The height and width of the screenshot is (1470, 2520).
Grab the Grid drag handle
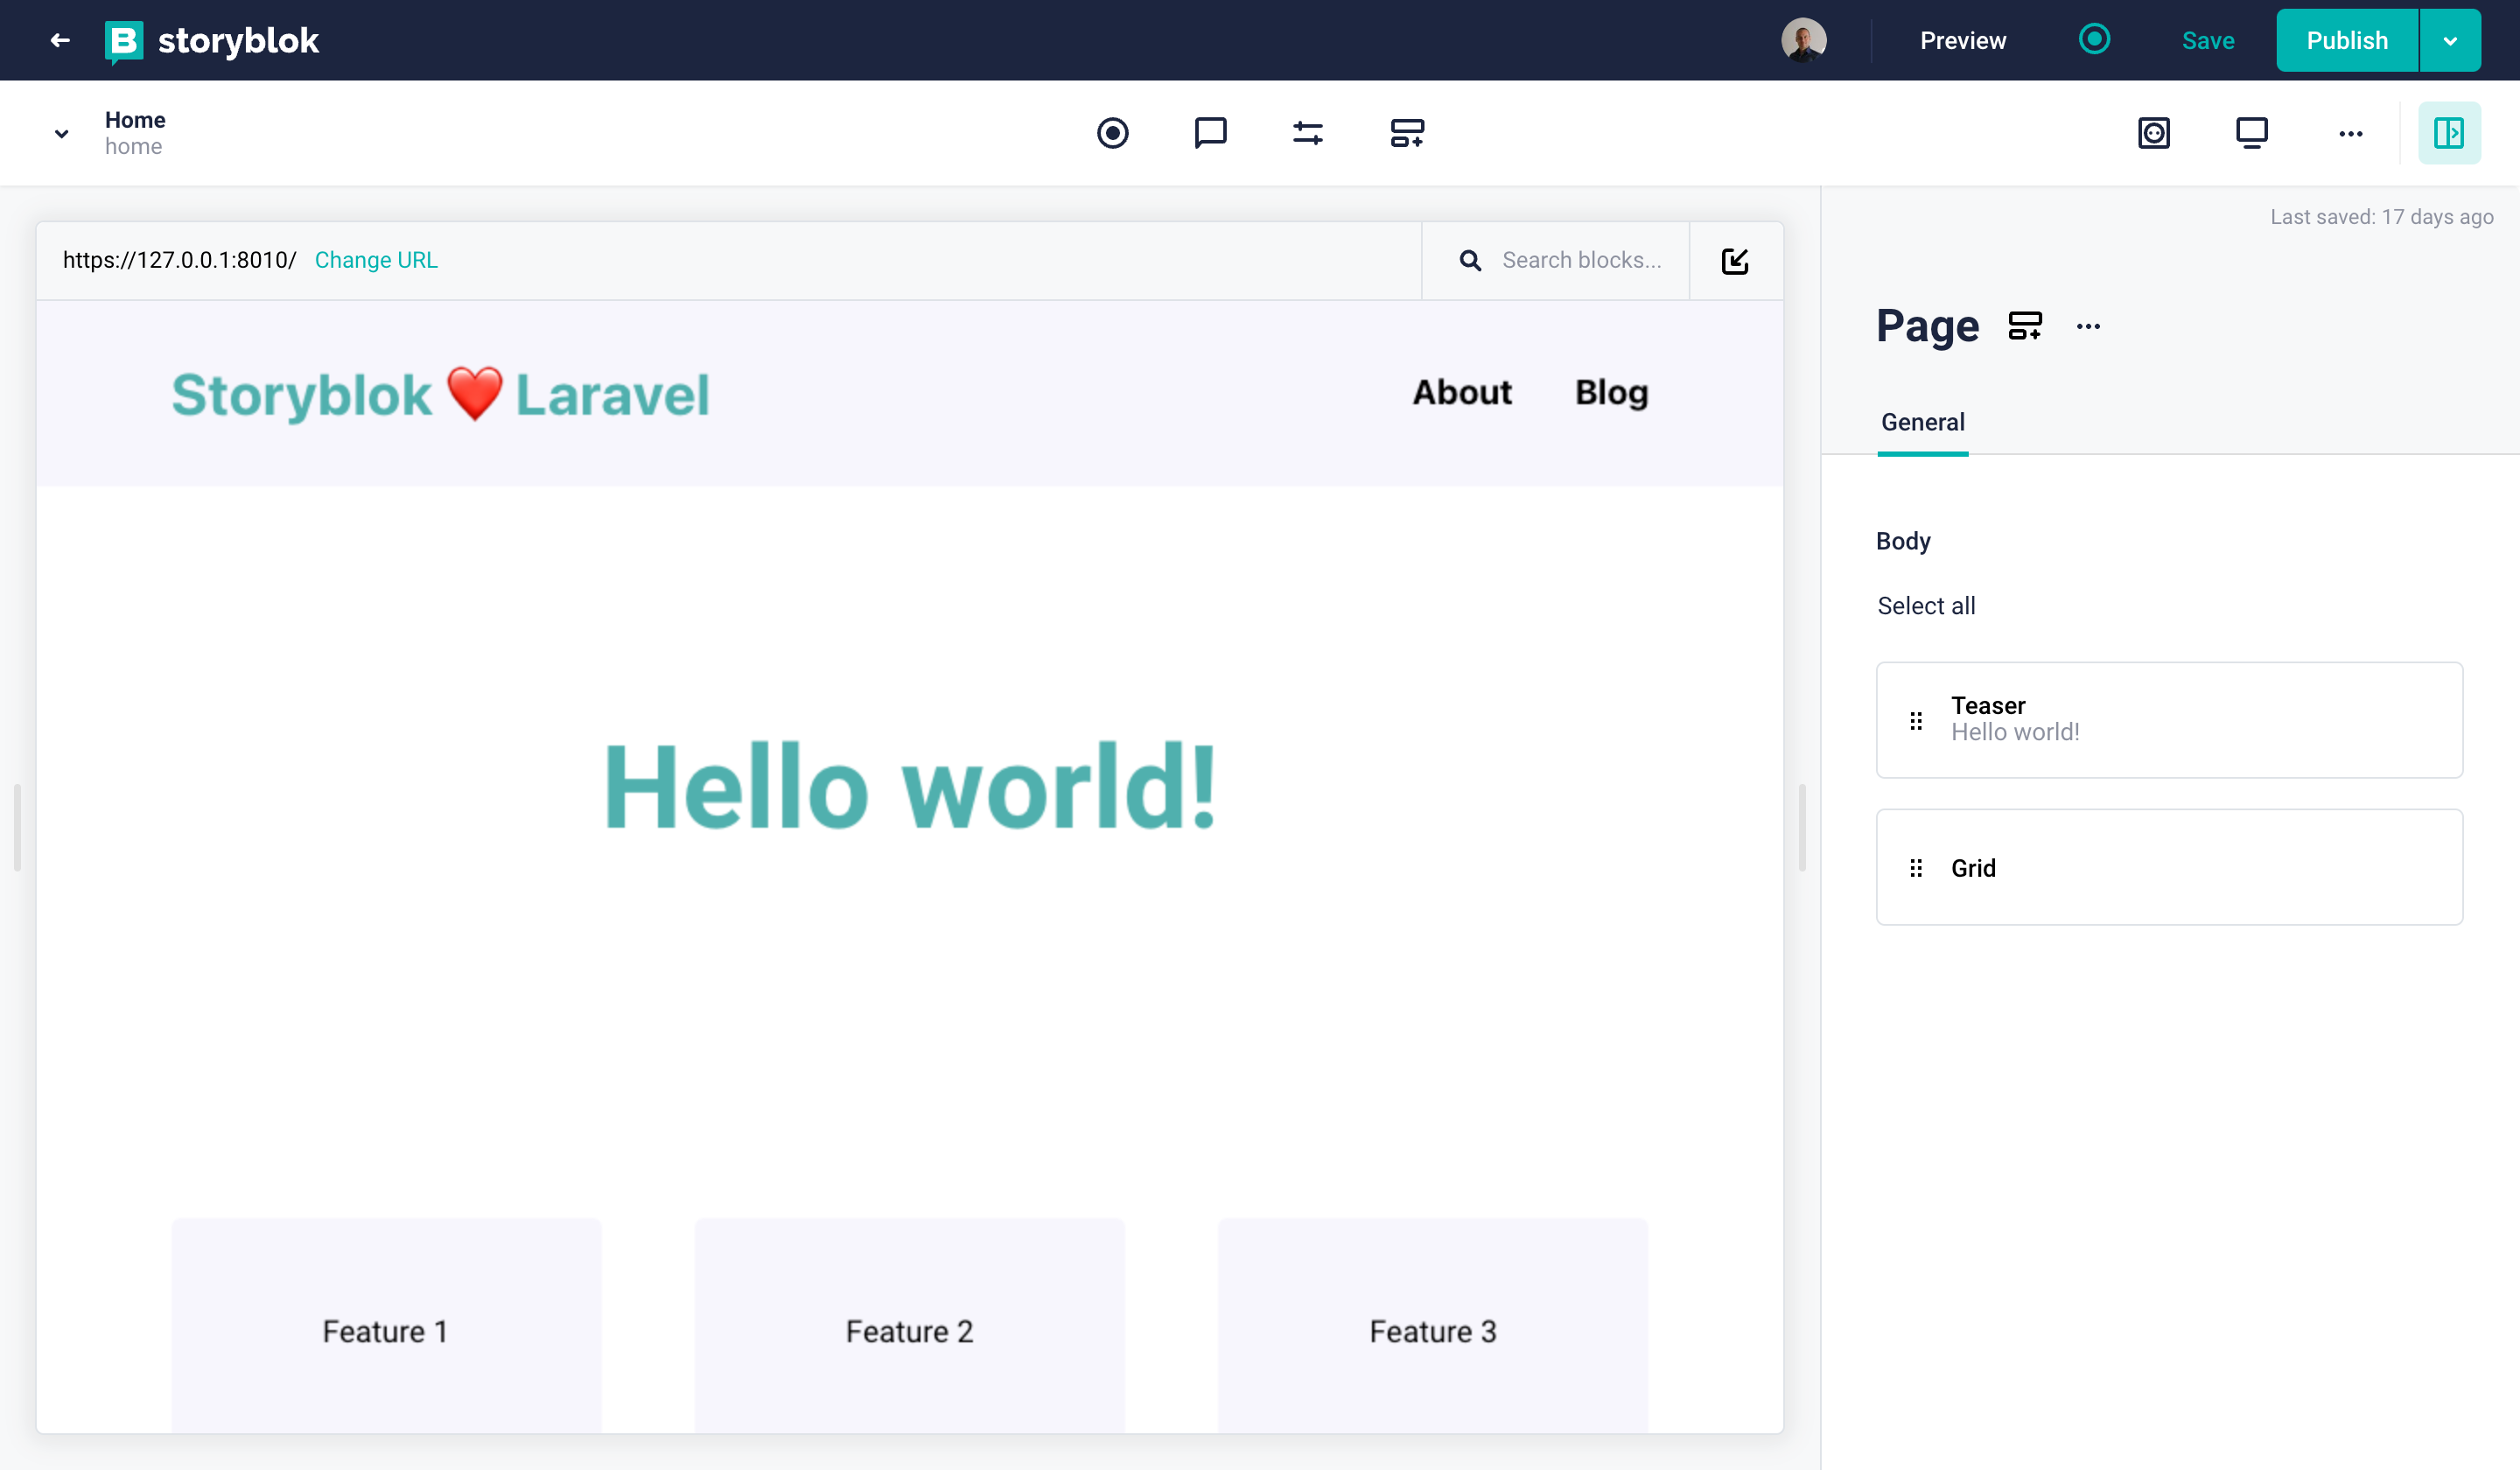1916,868
